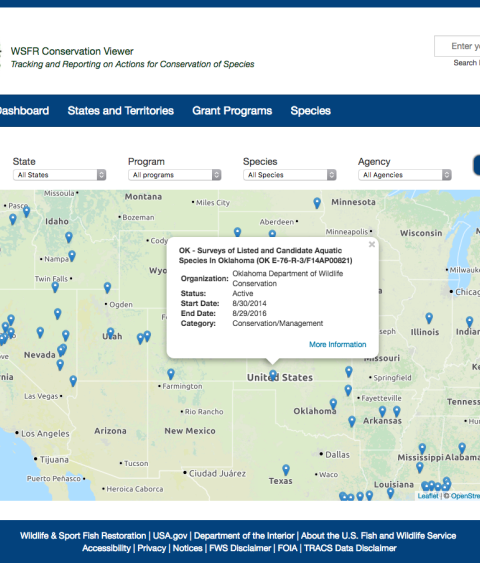This screenshot has height=563, width=480.
Task: Select the map pin above Twin Falls southwest
Action: (55, 287)
